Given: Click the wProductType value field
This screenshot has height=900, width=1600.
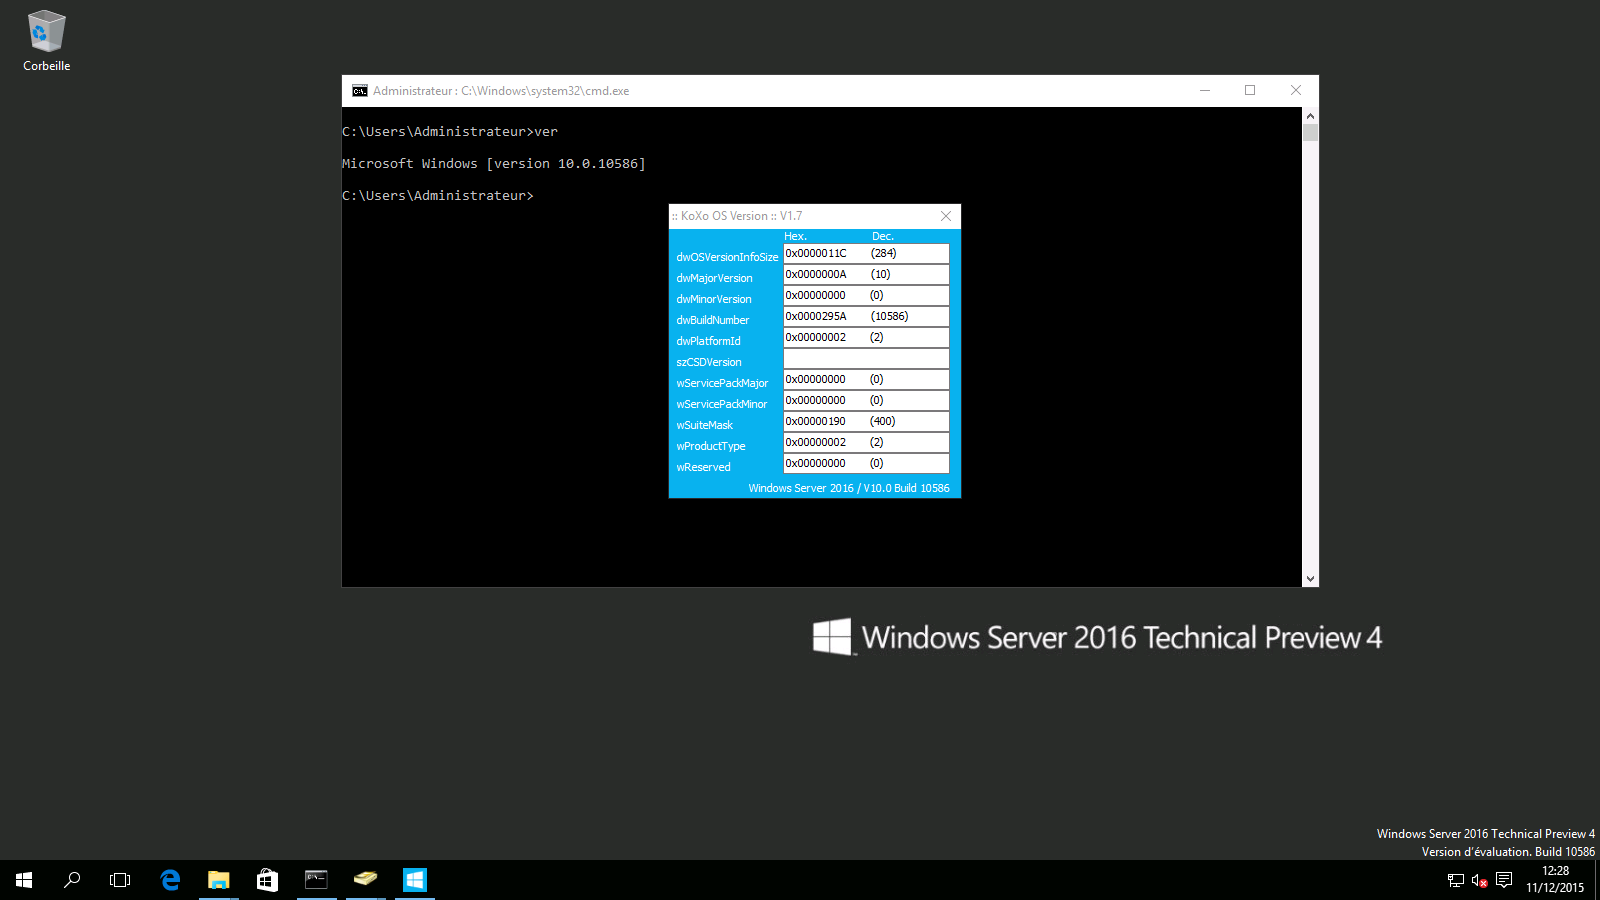Looking at the screenshot, I should pos(866,443).
